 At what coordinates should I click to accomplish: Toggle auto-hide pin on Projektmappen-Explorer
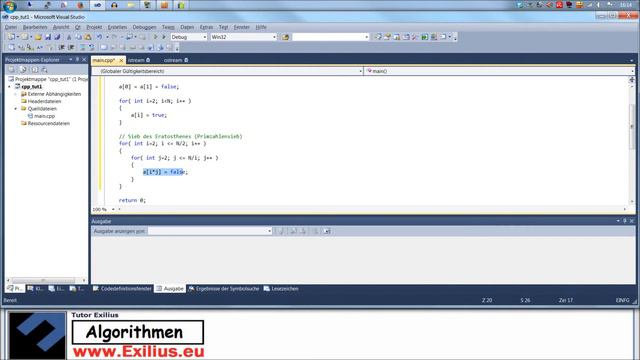tap(77, 60)
